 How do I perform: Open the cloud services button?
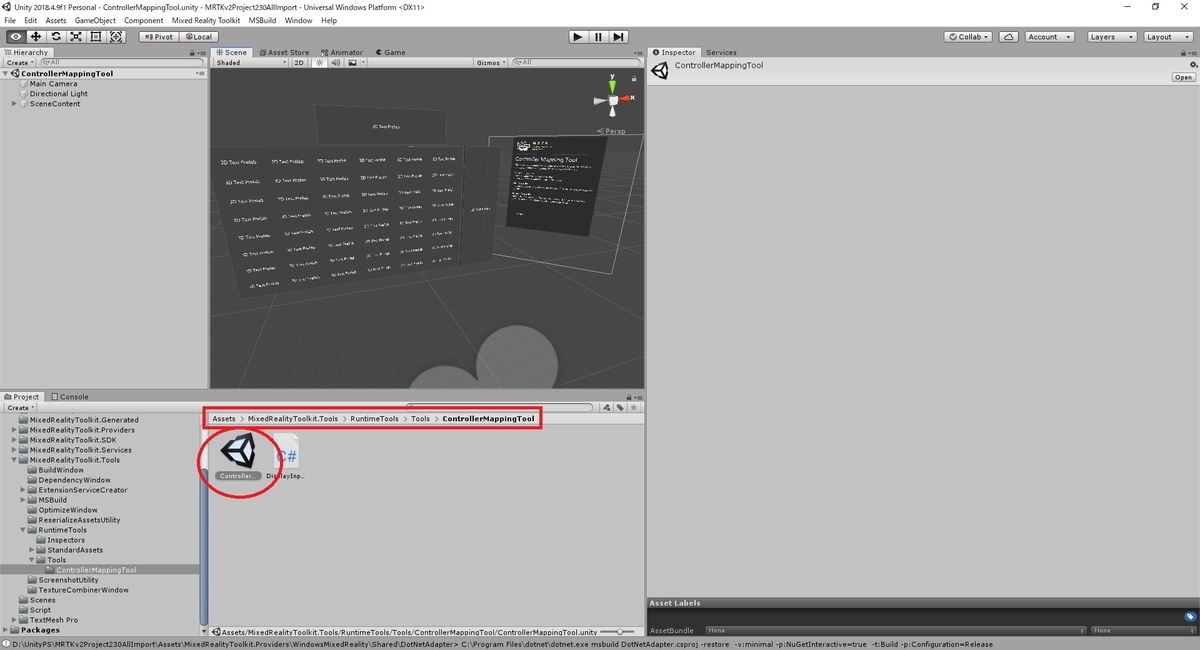click(x=1009, y=37)
